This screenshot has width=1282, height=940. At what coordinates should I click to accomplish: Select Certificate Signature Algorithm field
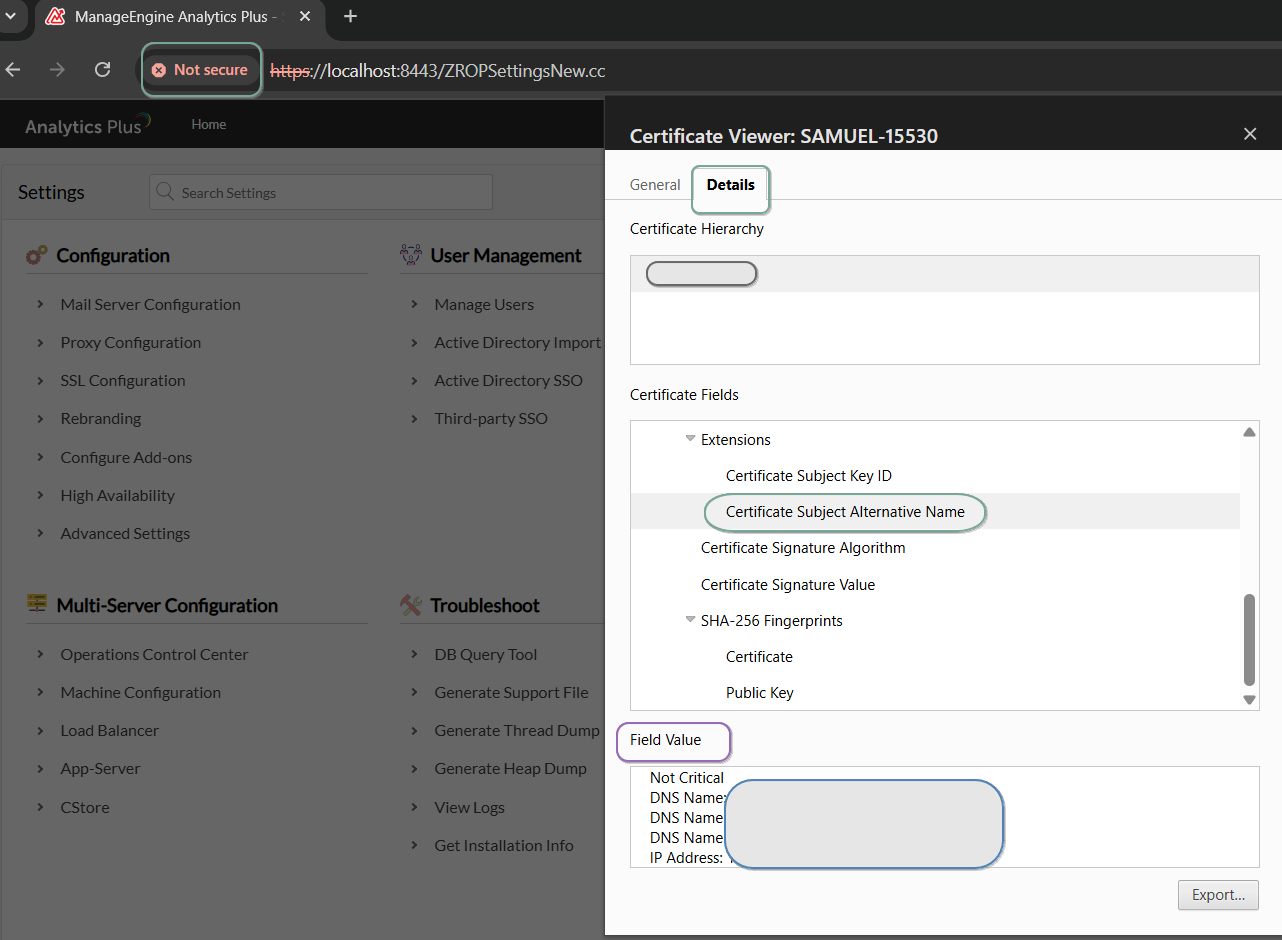pos(803,548)
